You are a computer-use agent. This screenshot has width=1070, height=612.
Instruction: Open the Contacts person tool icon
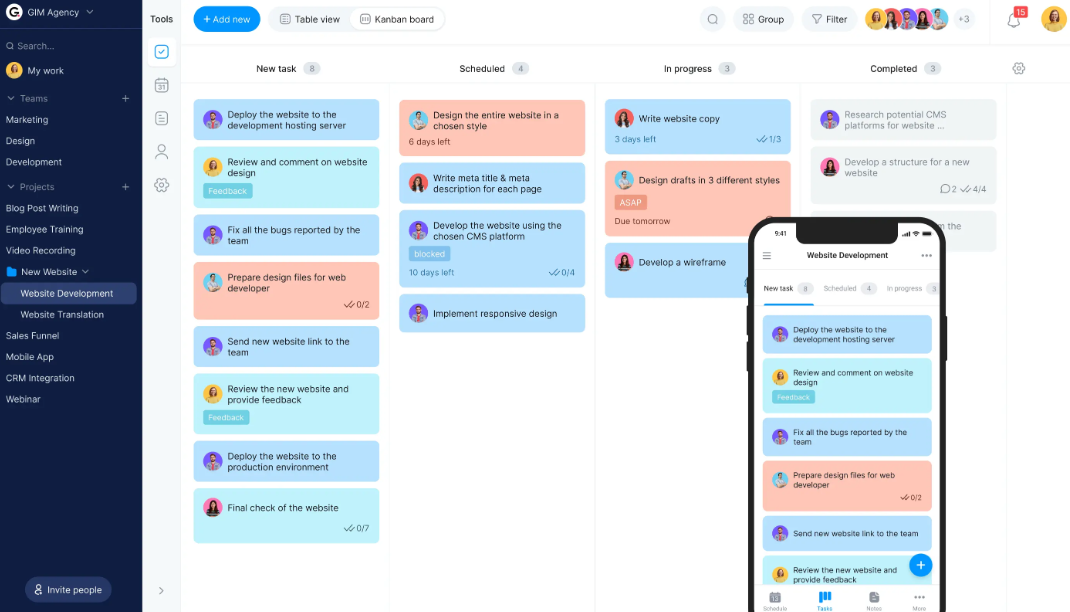tap(162, 151)
